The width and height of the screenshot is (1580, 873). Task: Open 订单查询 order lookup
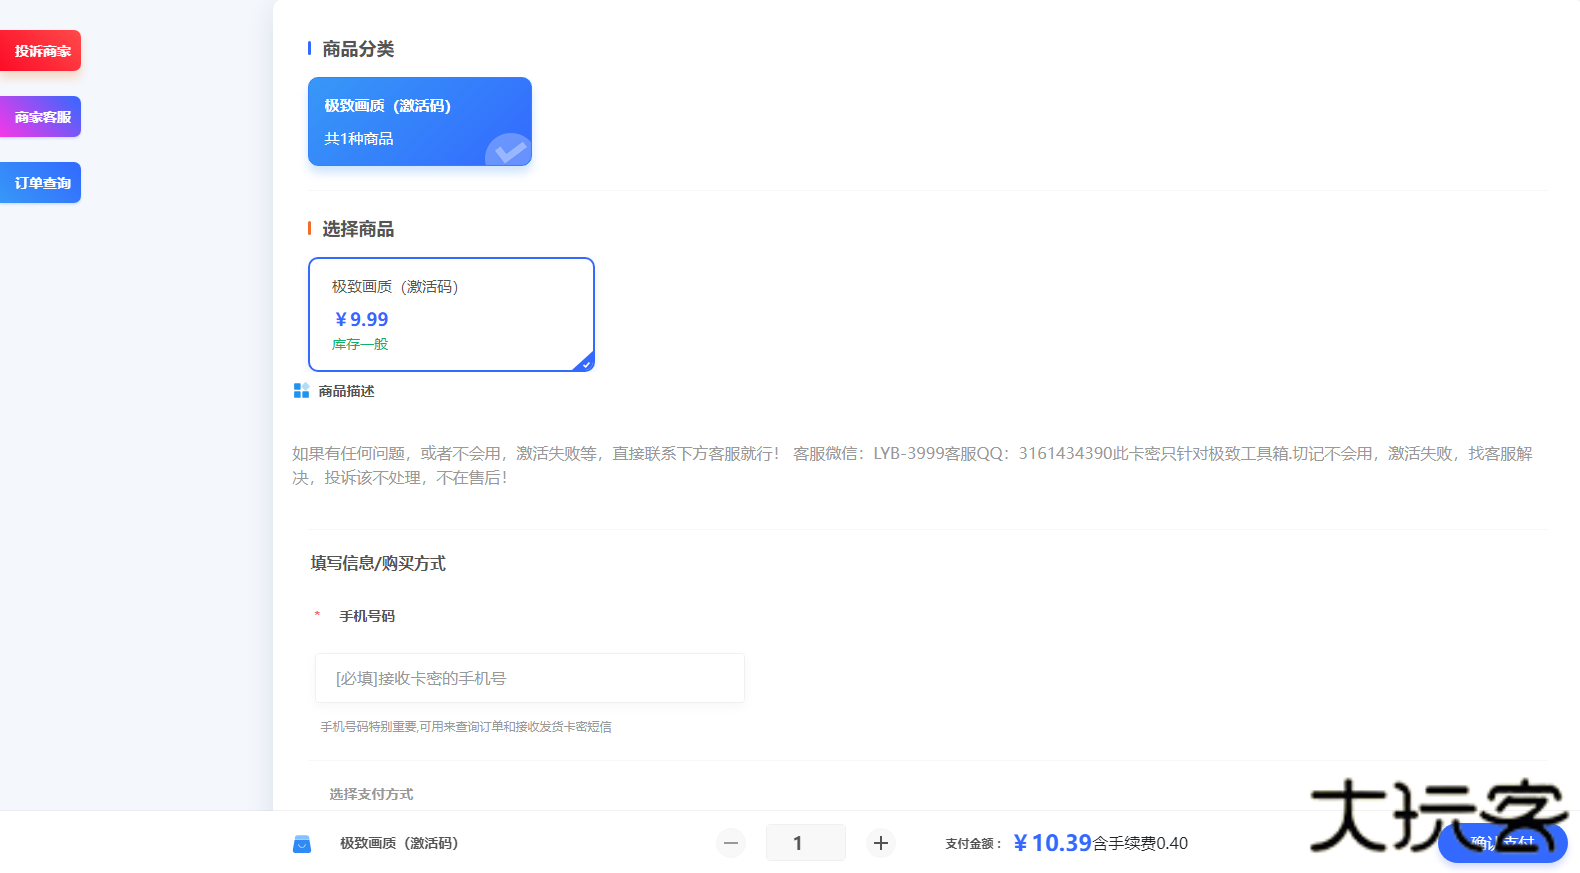pos(40,183)
